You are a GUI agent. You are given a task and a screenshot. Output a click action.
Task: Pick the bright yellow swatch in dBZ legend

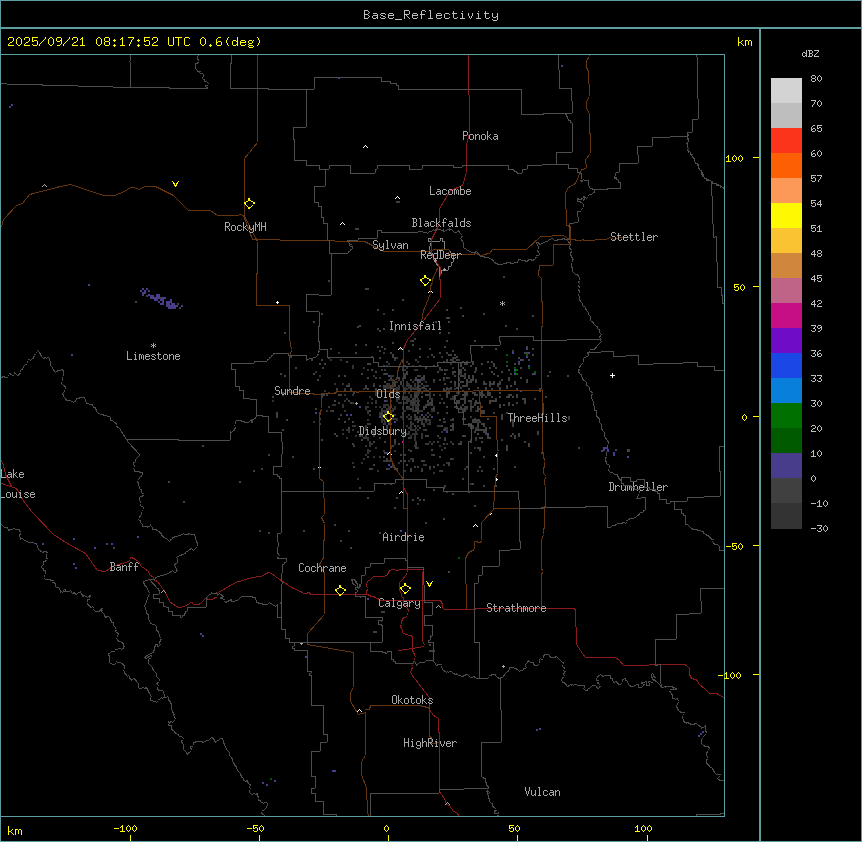click(x=786, y=215)
